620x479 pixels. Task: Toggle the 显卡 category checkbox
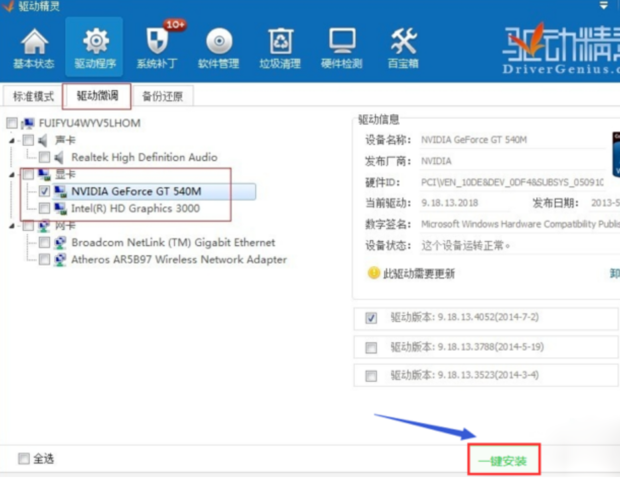coord(28,175)
